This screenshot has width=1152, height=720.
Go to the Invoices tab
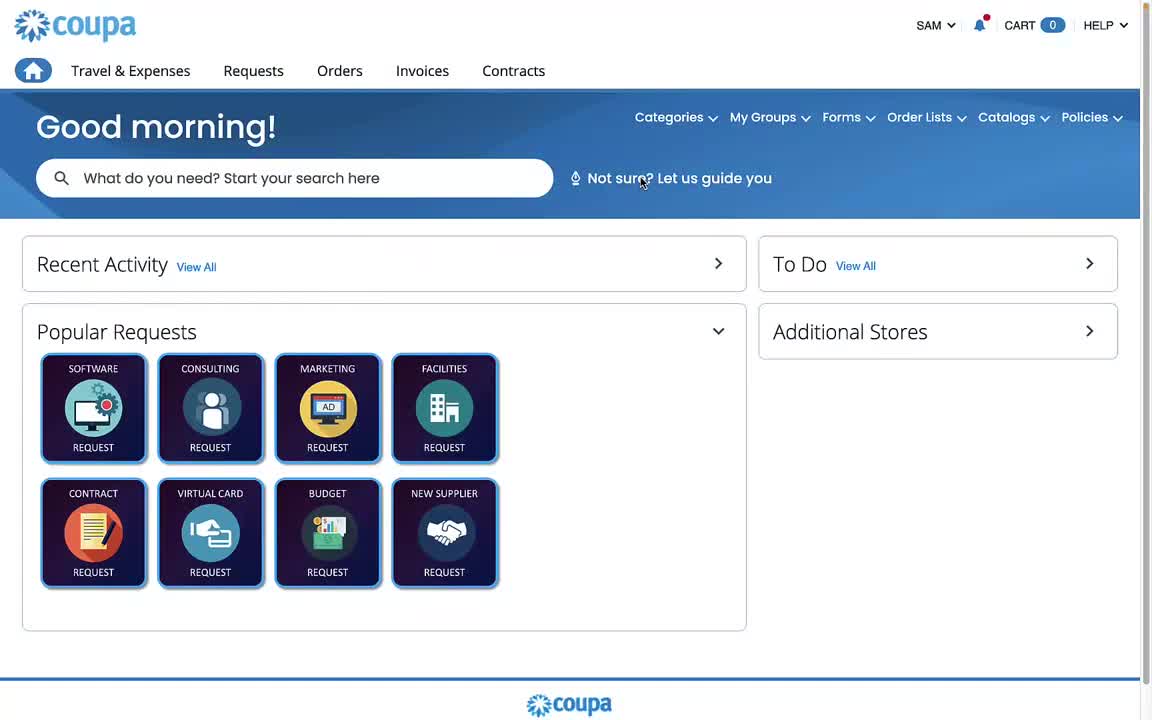(422, 71)
